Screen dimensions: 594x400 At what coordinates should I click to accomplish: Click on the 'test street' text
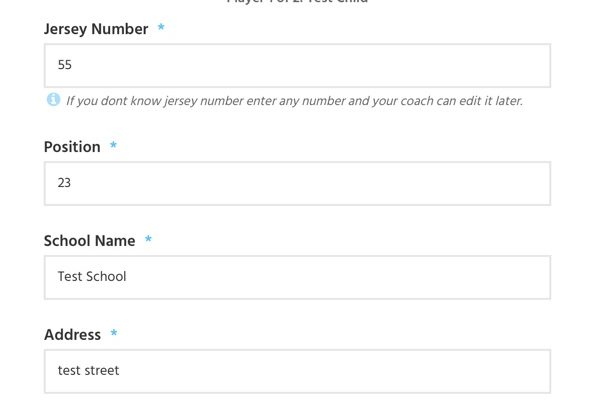tap(88, 370)
